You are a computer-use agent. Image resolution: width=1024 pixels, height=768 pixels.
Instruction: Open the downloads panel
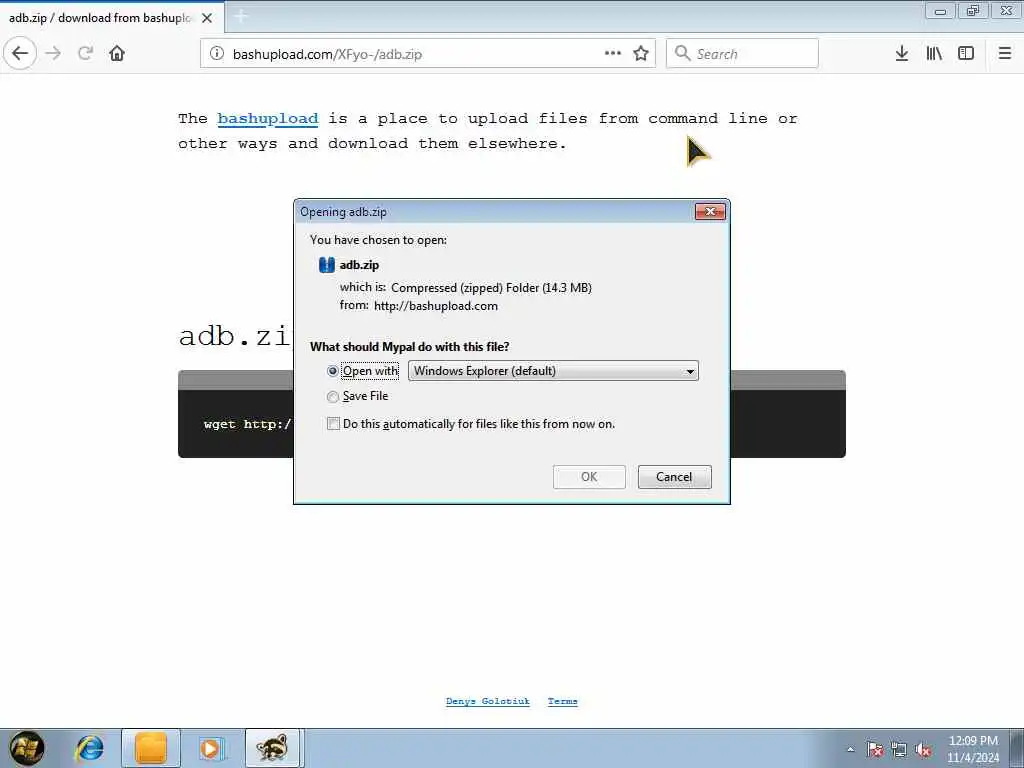[902, 54]
